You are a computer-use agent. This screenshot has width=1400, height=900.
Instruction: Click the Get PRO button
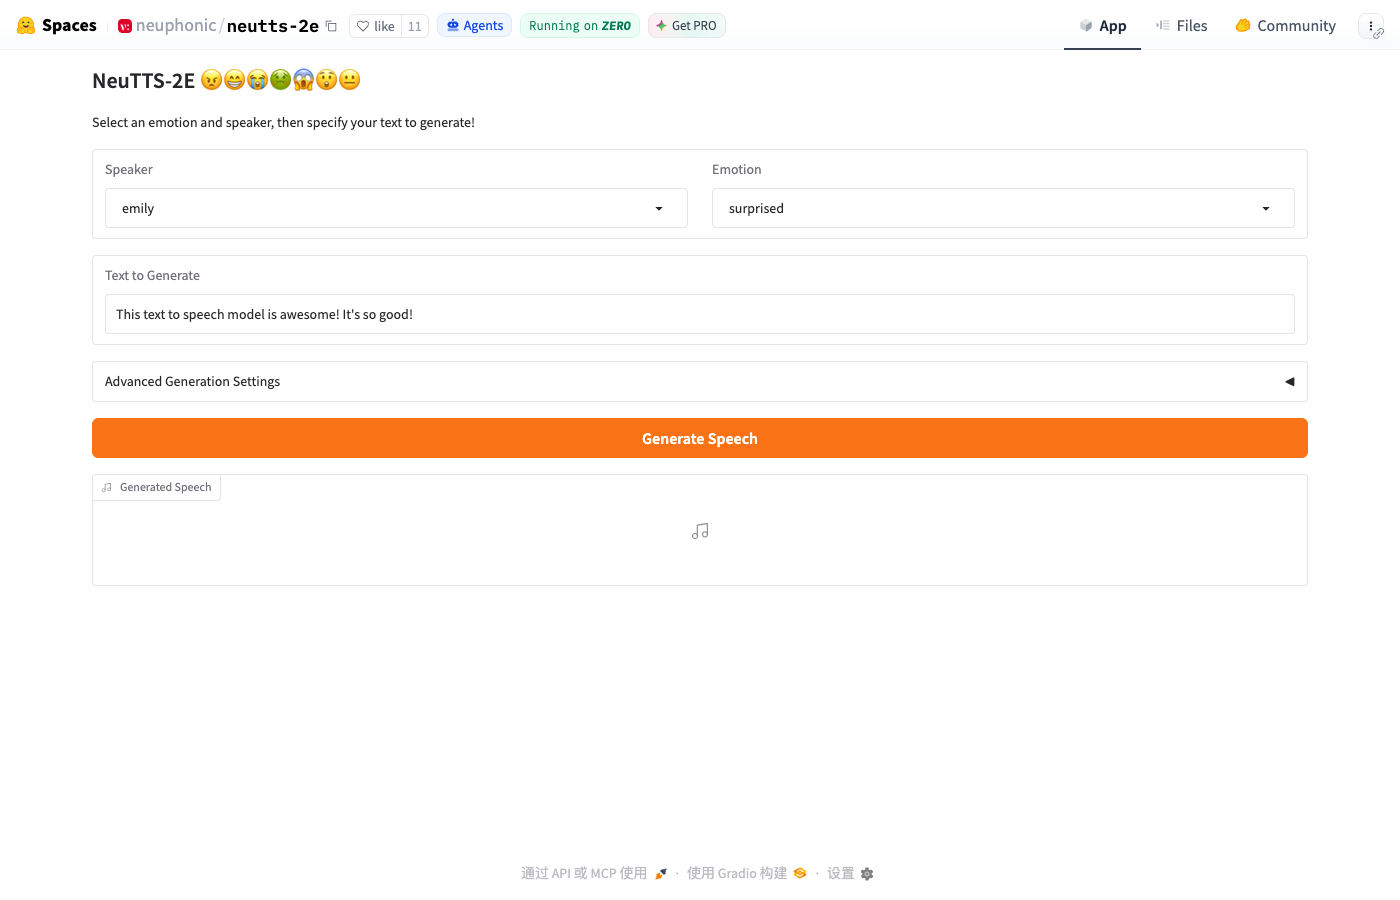[x=686, y=26]
